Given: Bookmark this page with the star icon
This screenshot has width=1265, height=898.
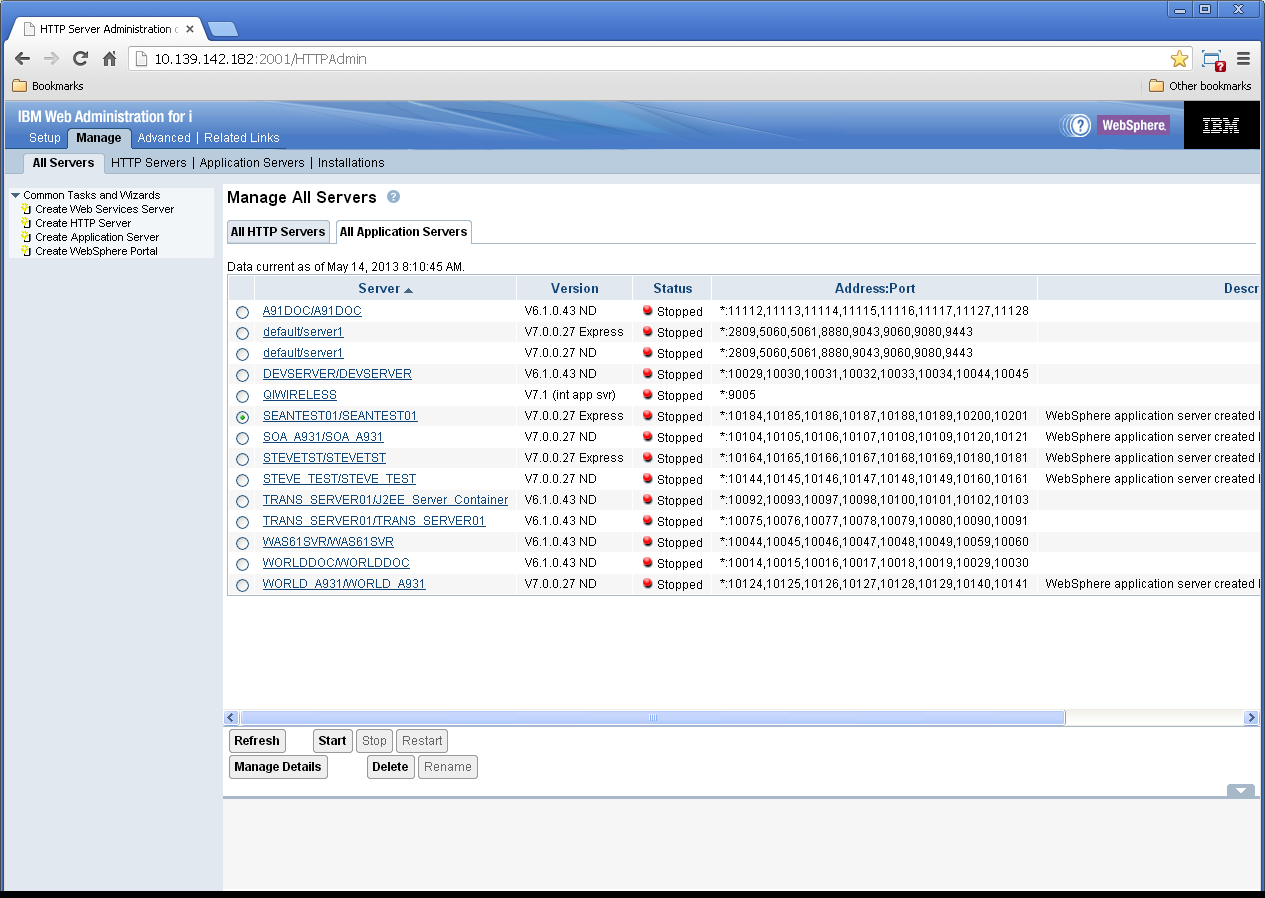Looking at the screenshot, I should tap(1180, 59).
